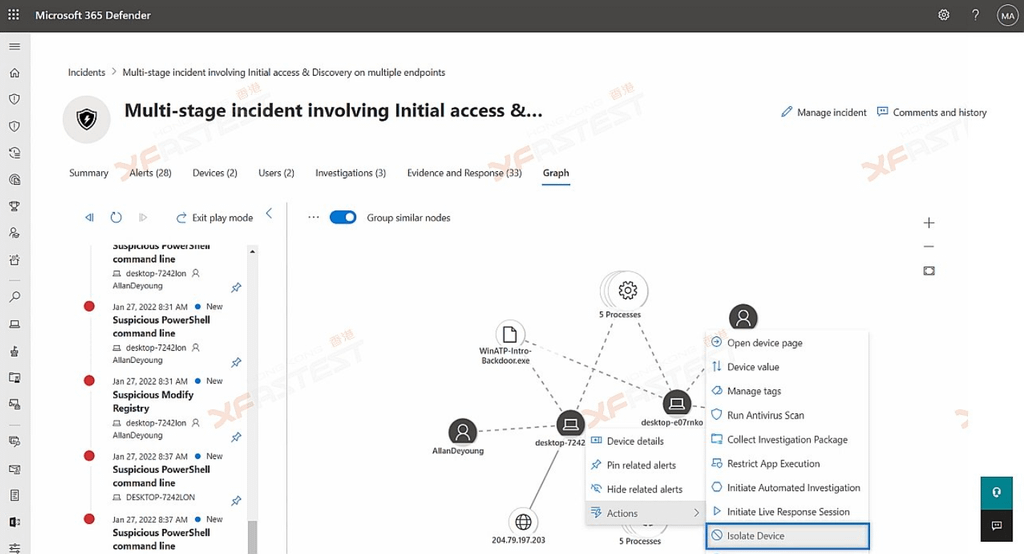The width and height of the screenshot is (1024, 554).
Task: Switch to the Devices (2) tab
Action: 215,173
